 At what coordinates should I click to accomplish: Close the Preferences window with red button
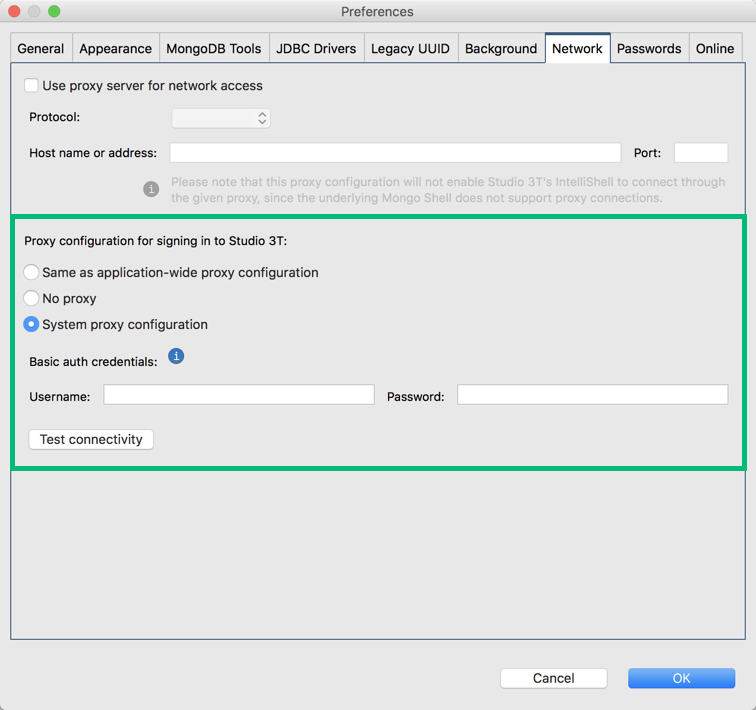[x=14, y=11]
